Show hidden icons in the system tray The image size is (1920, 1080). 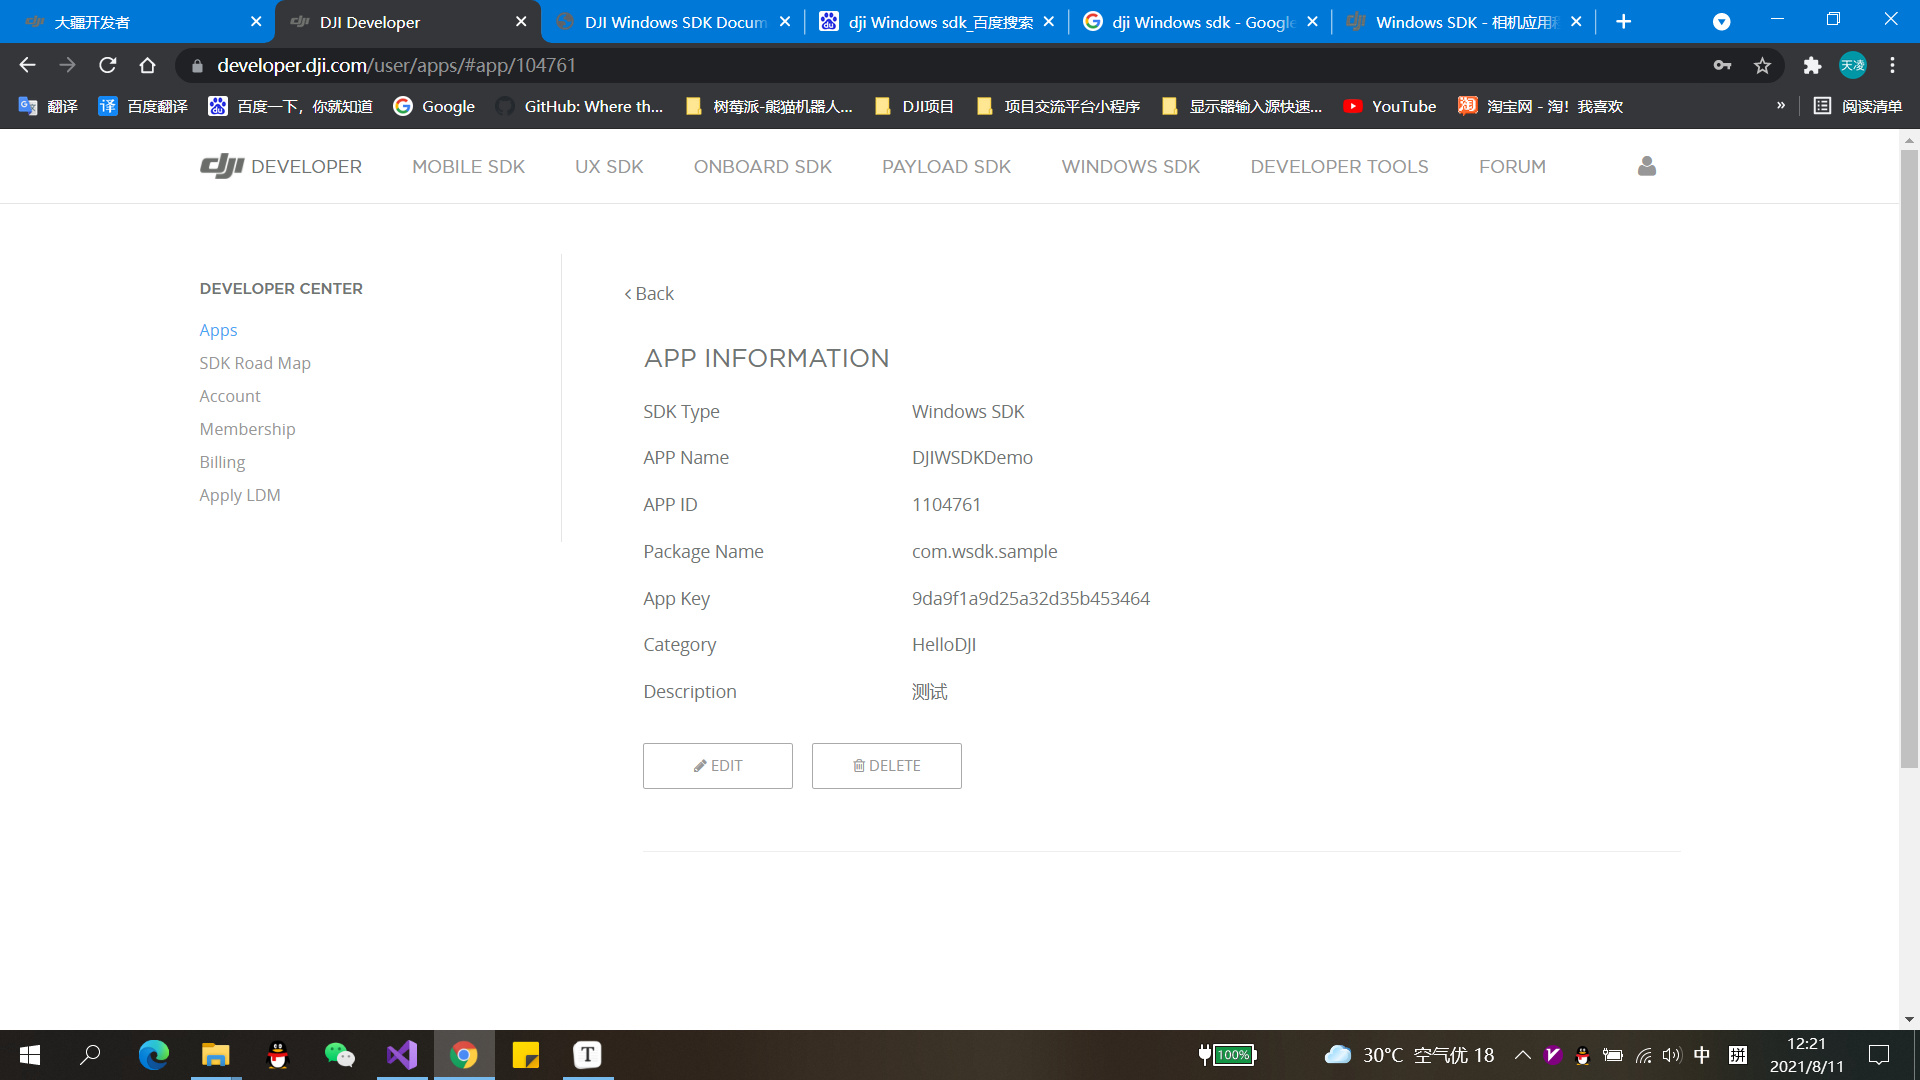pos(1522,1055)
